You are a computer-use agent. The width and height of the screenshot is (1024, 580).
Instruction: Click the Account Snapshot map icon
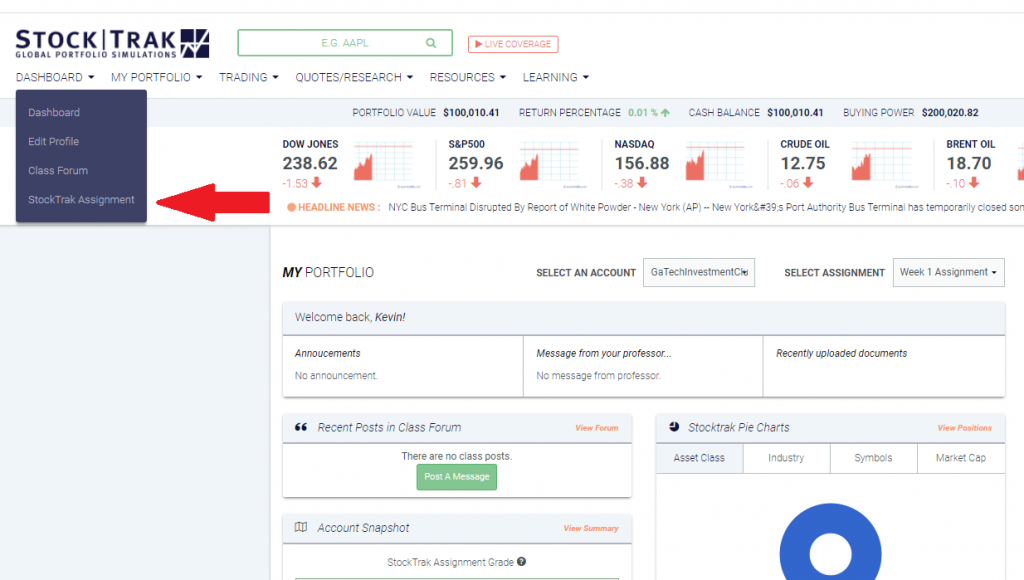tap(301, 527)
